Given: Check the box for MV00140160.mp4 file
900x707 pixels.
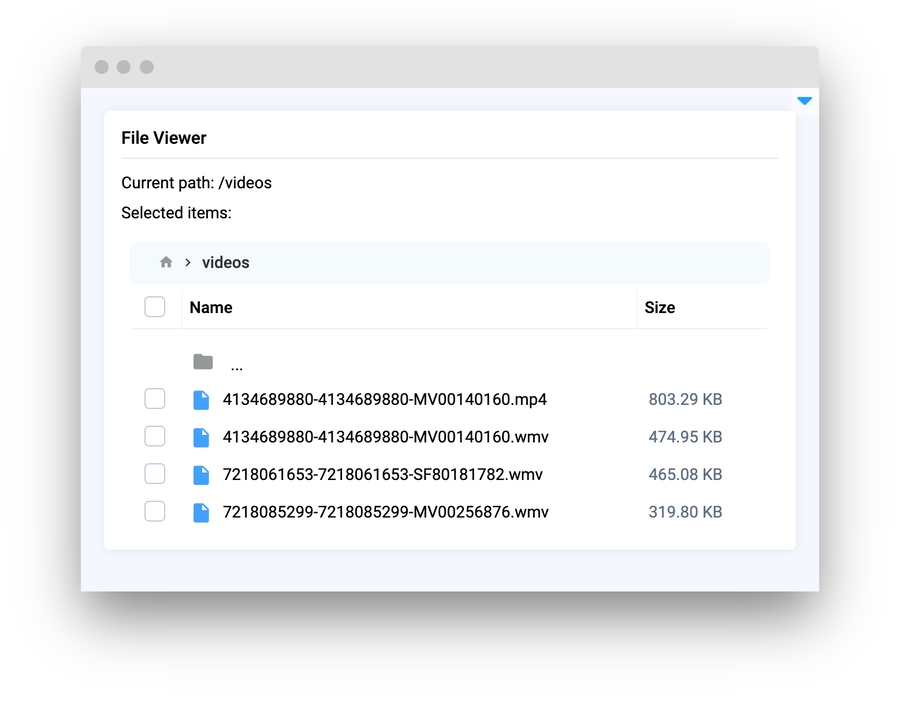Looking at the screenshot, I should coord(155,399).
